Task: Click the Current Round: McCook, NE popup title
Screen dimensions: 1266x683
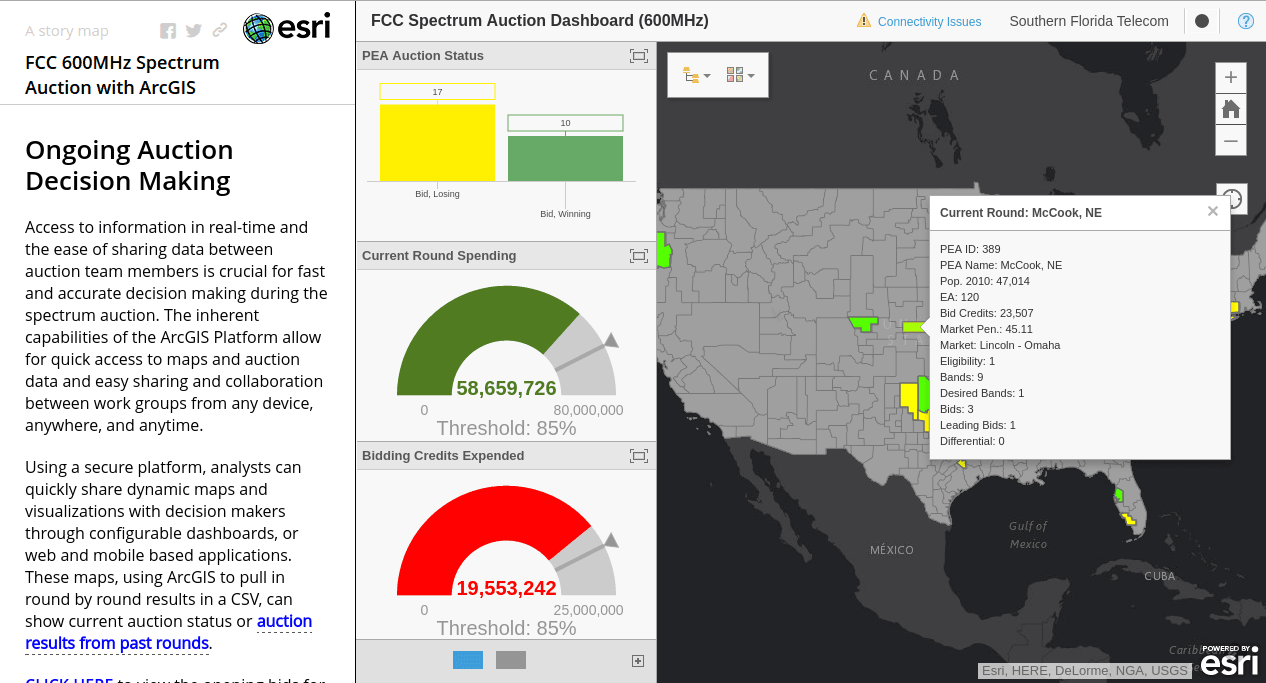Action: pos(1021,213)
